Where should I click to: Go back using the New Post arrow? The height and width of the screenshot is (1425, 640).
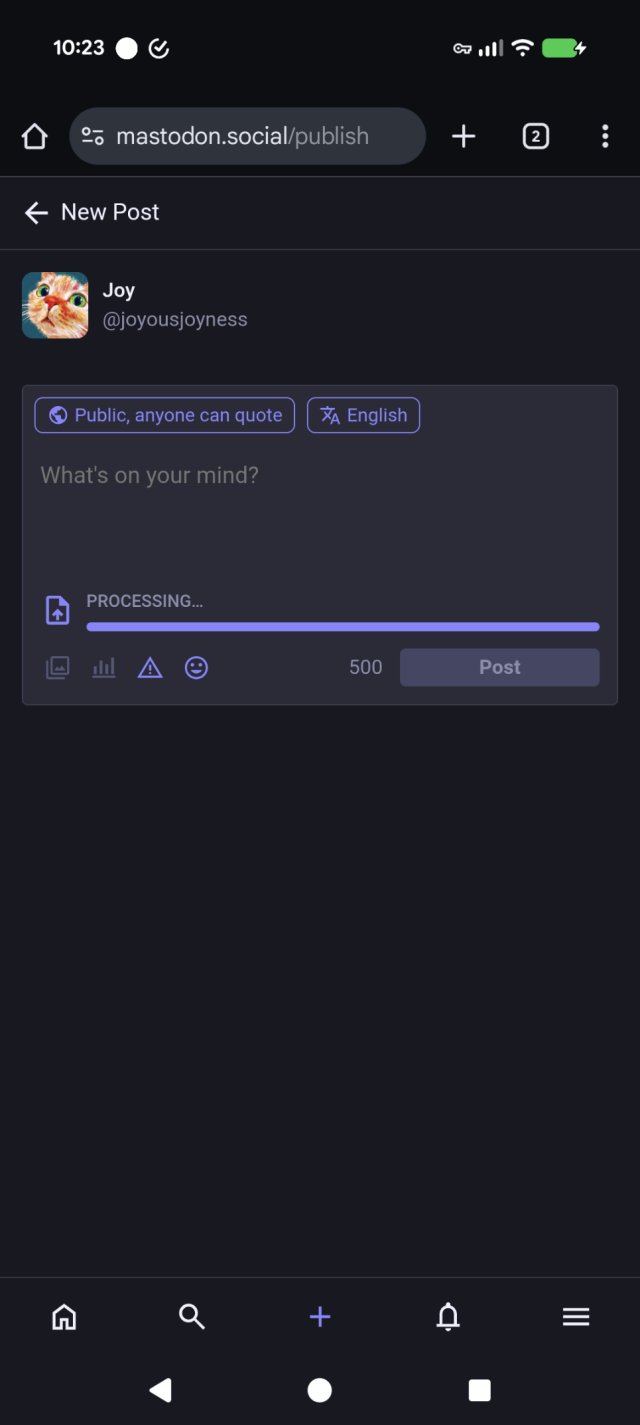(x=36, y=212)
